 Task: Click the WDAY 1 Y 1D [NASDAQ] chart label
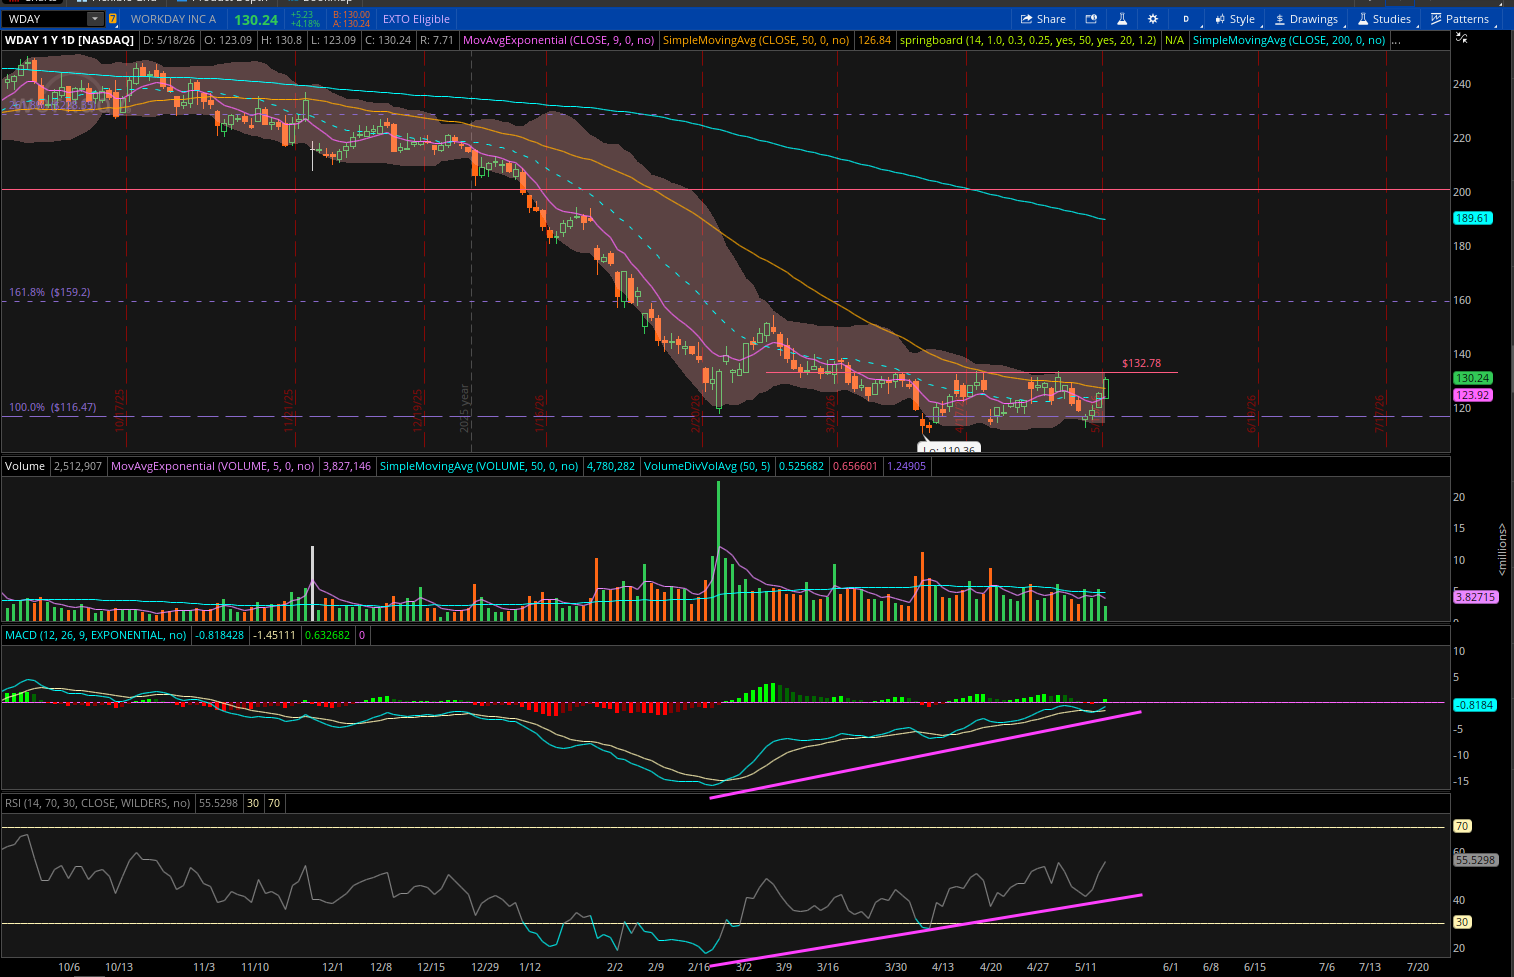[x=69, y=40]
